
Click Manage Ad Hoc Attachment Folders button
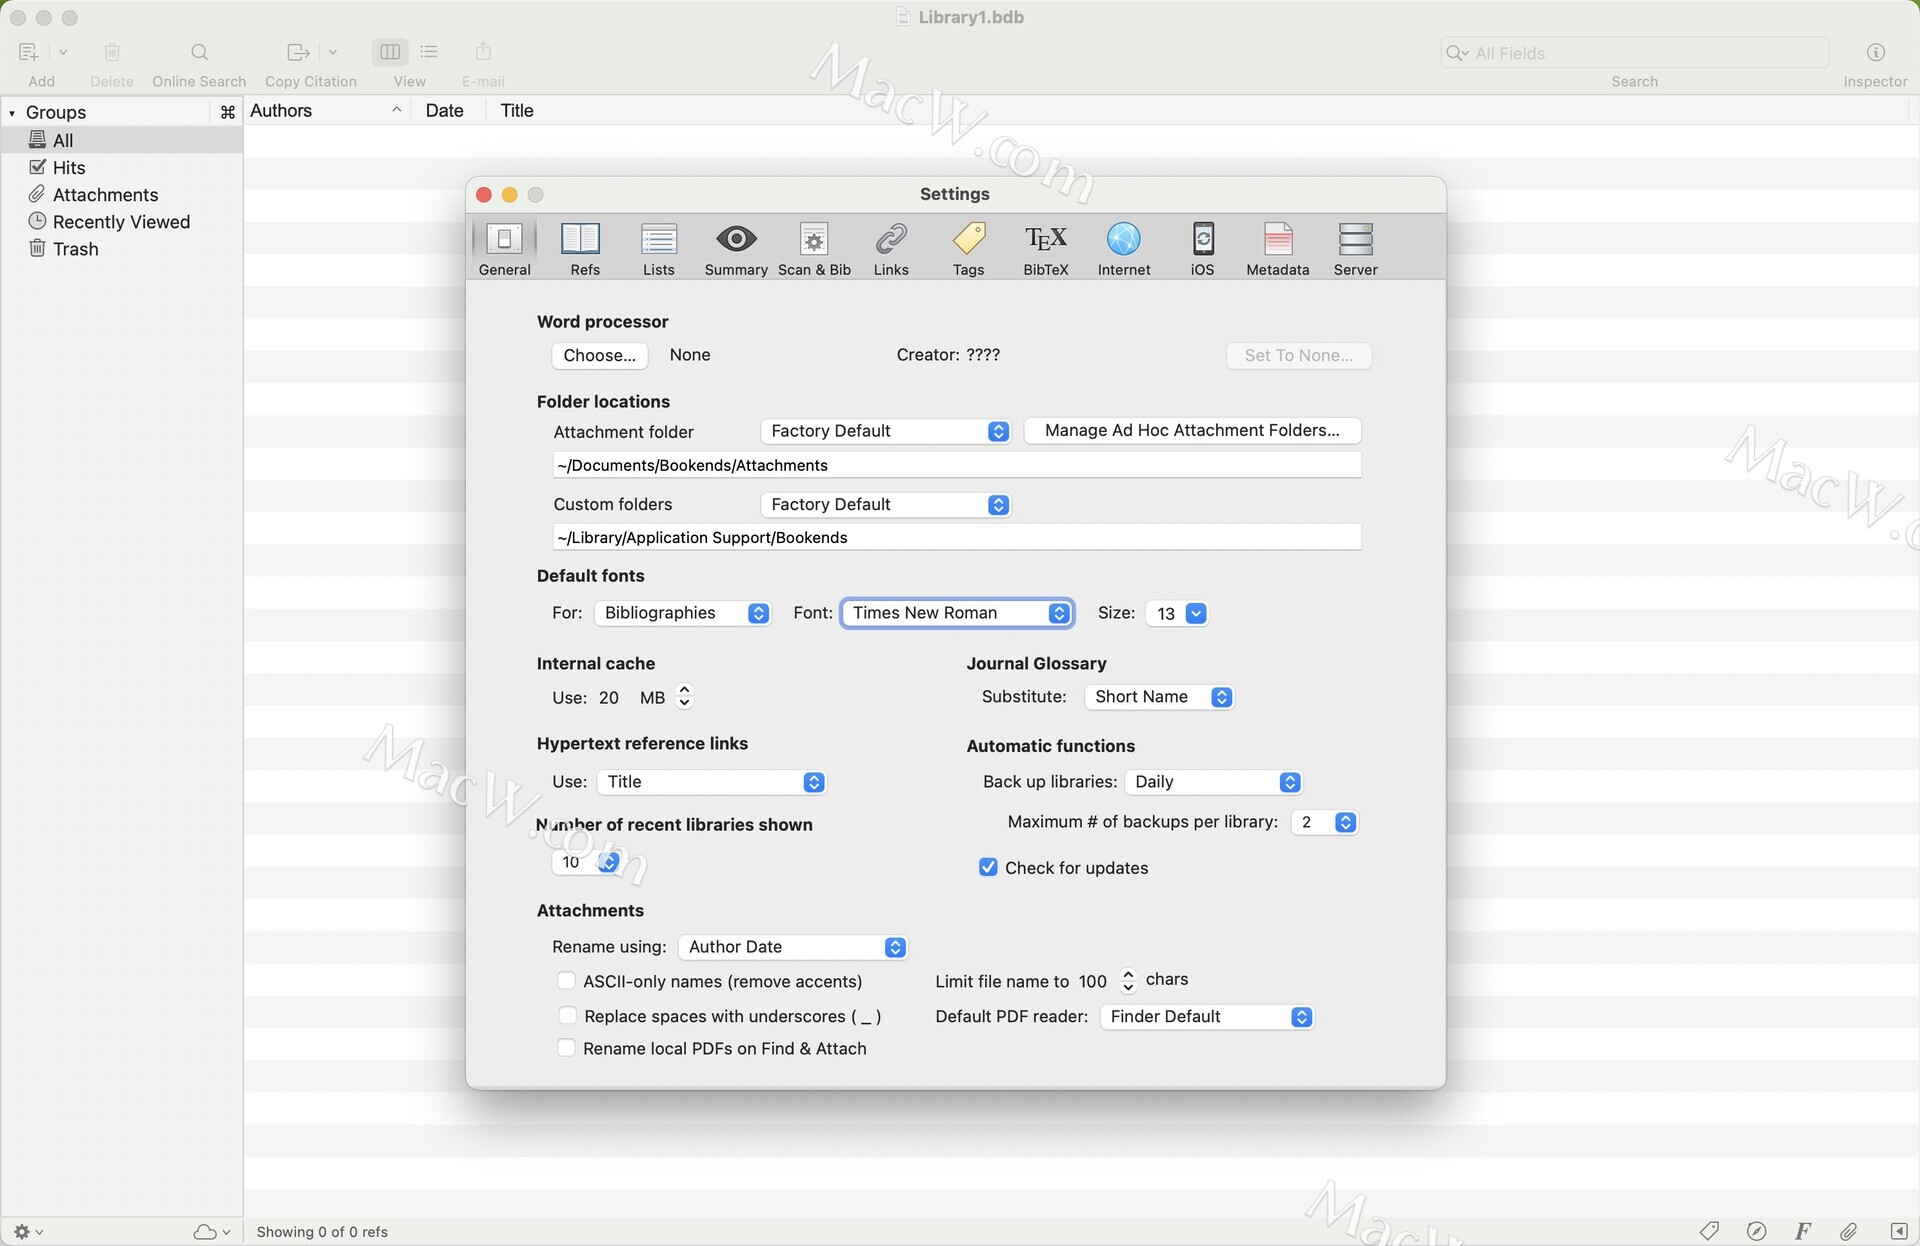(x=1192, y=431)
